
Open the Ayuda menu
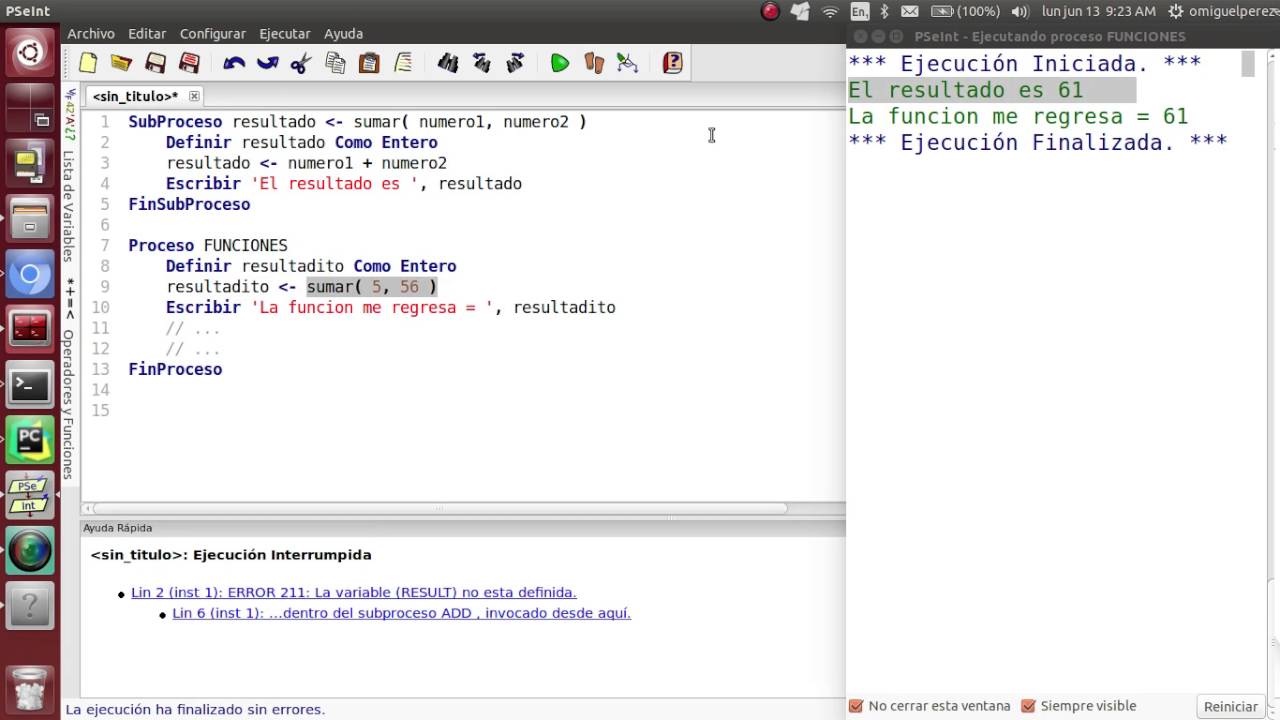pos(343,34)
